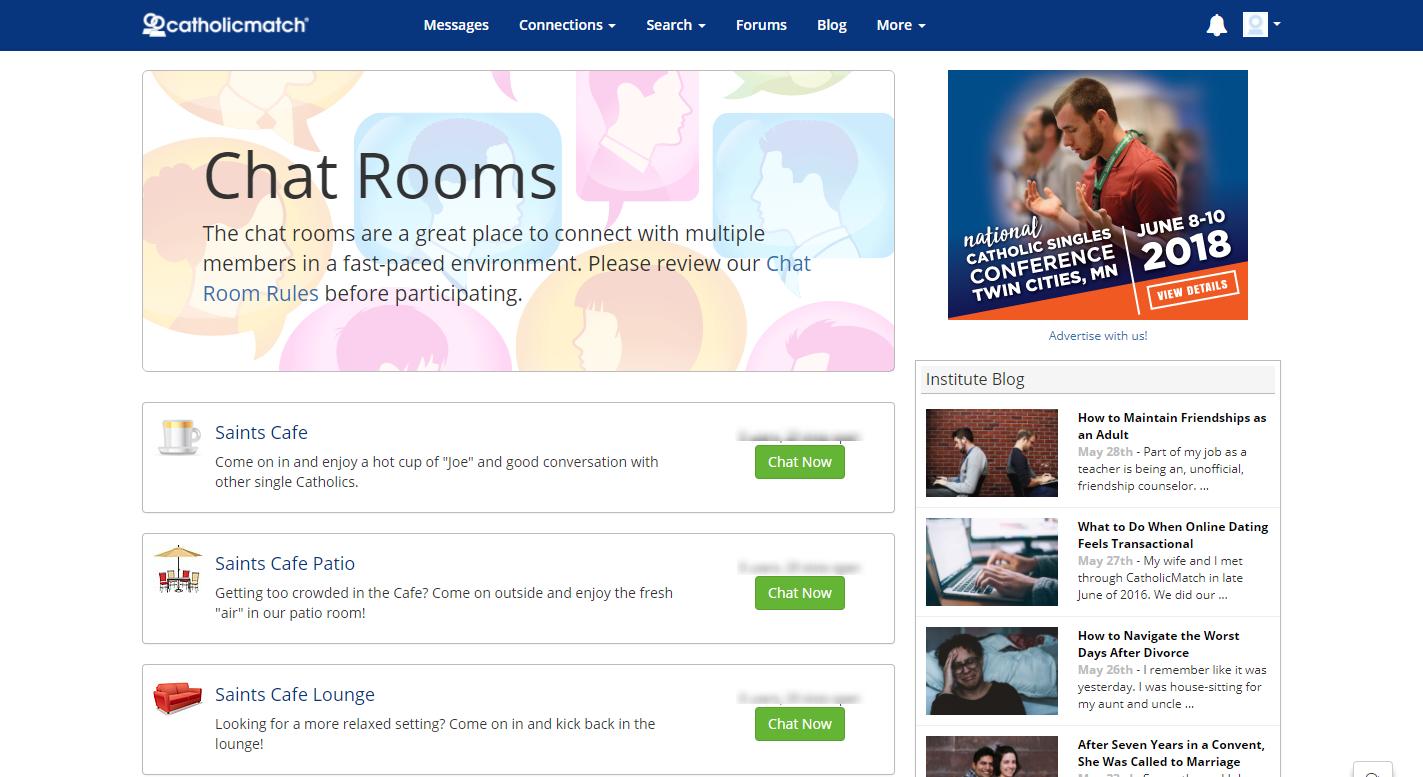Join Saints Cafe with Chat Now
The width and height of the screenshot is (1423, 777).
800,462
